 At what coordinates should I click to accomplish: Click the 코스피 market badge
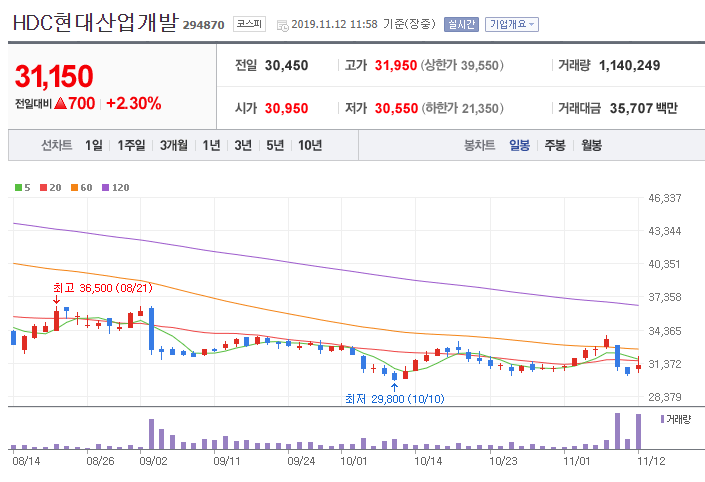click(250, 24)
